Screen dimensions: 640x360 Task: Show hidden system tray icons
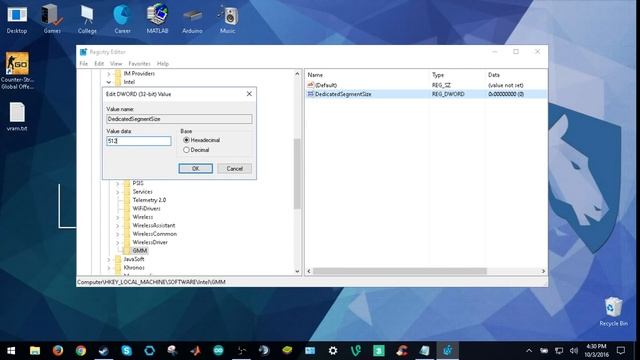tap(529, 351)
